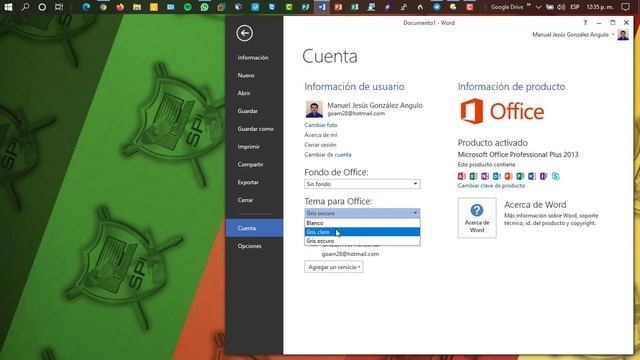The width and height of the screenshot is (640, 360).
Task: Launch Microsoft Edge from the taskbar
Action: coord(86,7)
